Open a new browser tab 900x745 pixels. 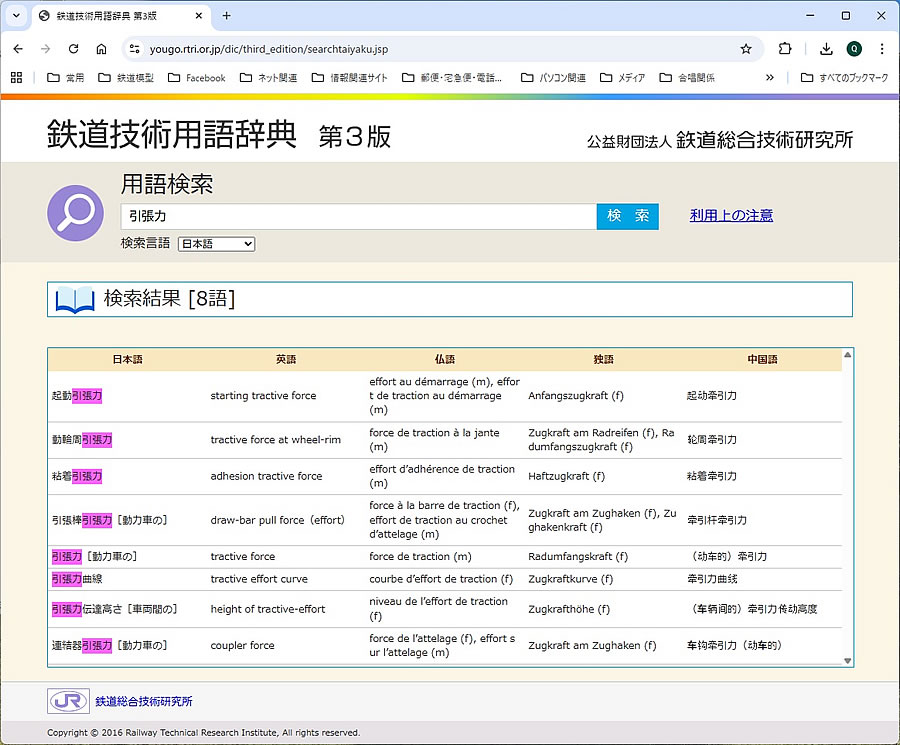click(x=226, y=16)
